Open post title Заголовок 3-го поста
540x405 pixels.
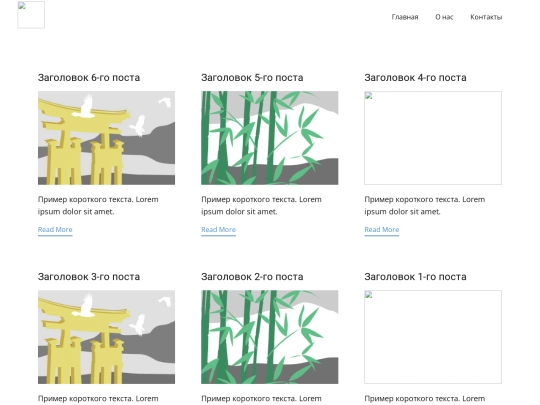point(89,277)
